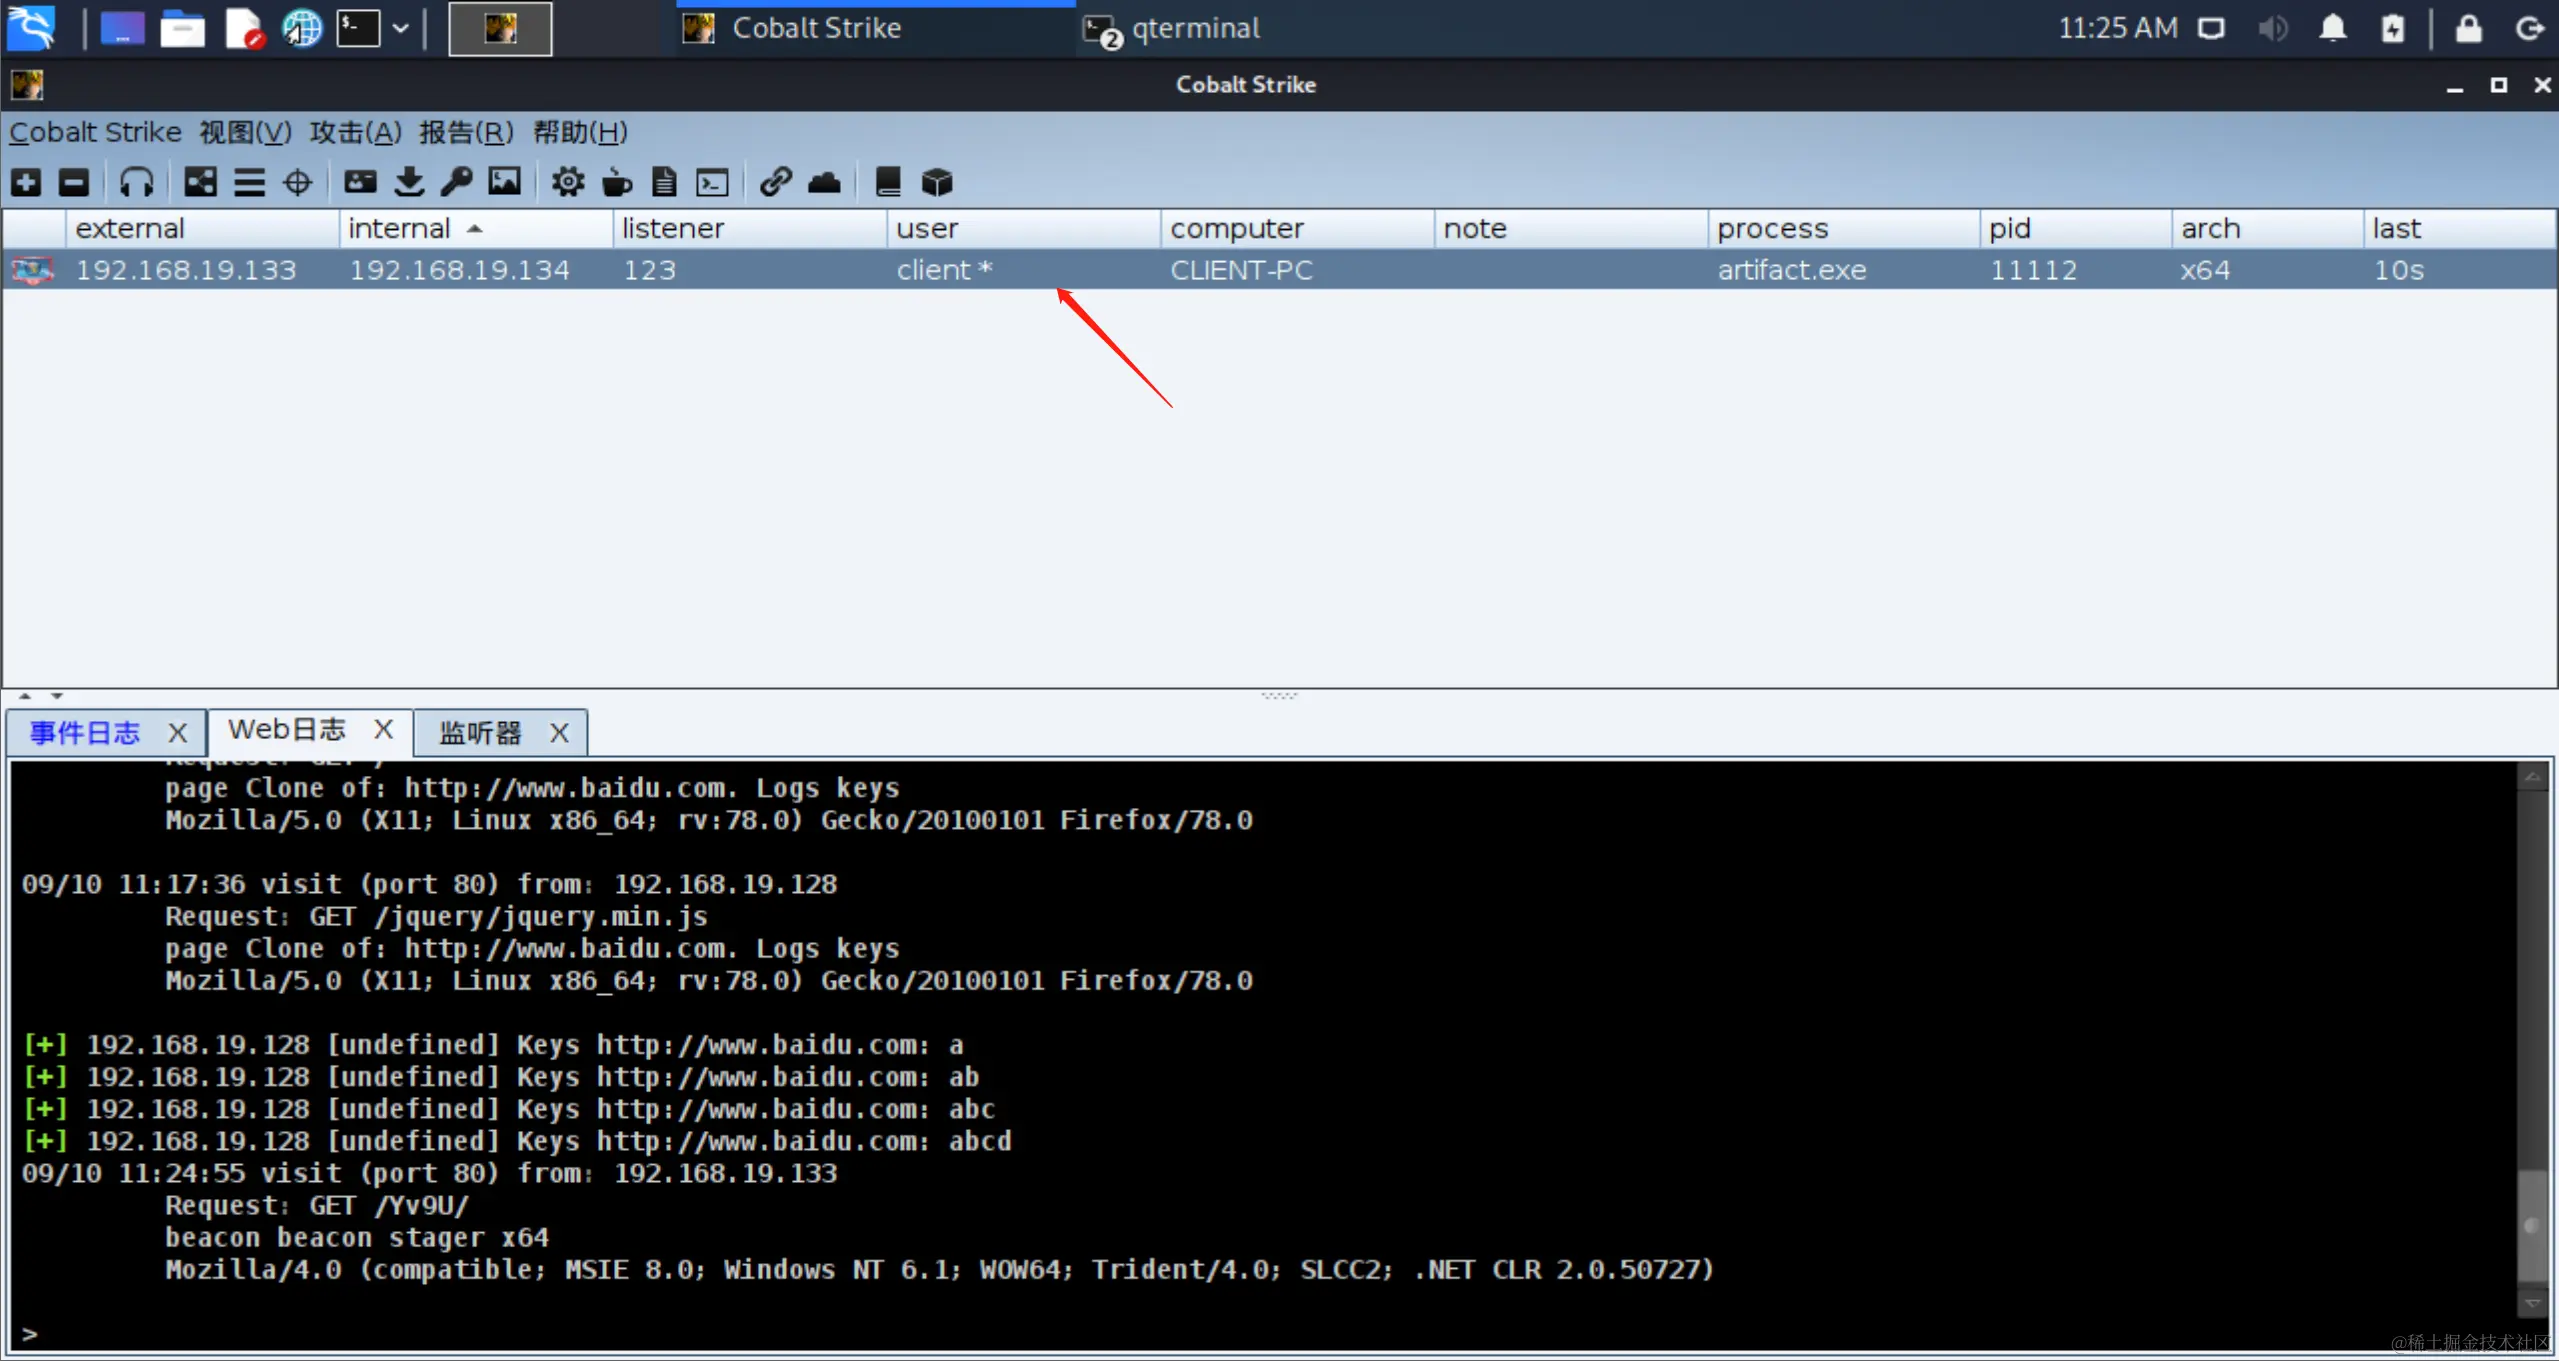Collapse the lower panel with divider arrow
Image resolution: width=2559 pixels, height=1361 pixels.
(56, 696)
